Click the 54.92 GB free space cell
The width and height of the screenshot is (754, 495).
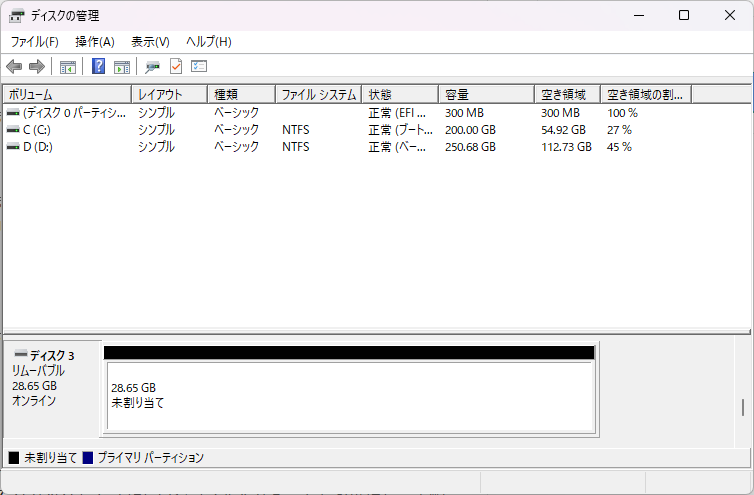(564, 130)
